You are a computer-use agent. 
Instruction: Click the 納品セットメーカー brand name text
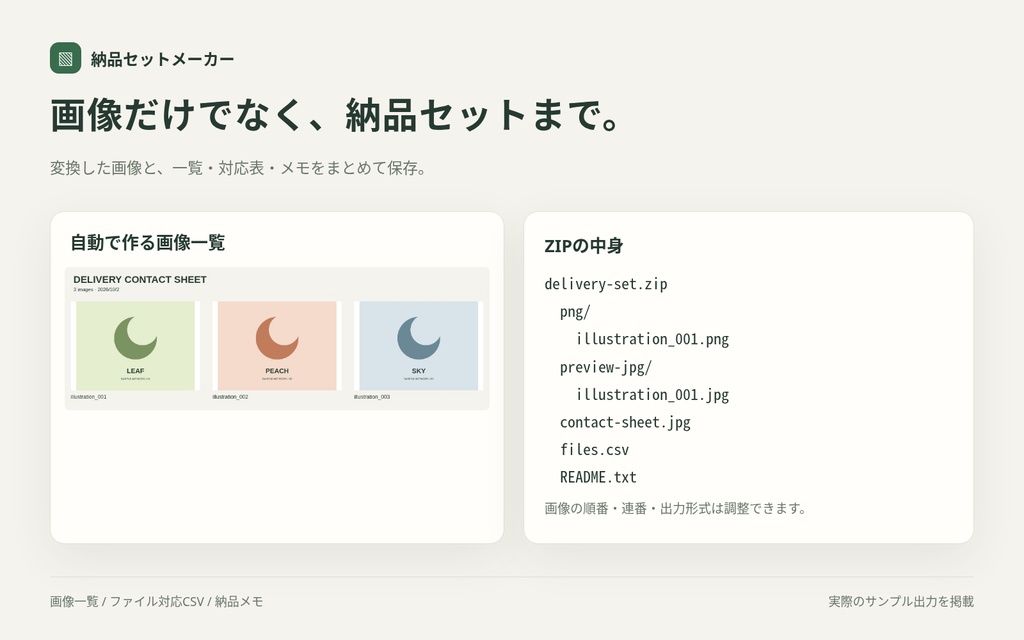[162, 59]
